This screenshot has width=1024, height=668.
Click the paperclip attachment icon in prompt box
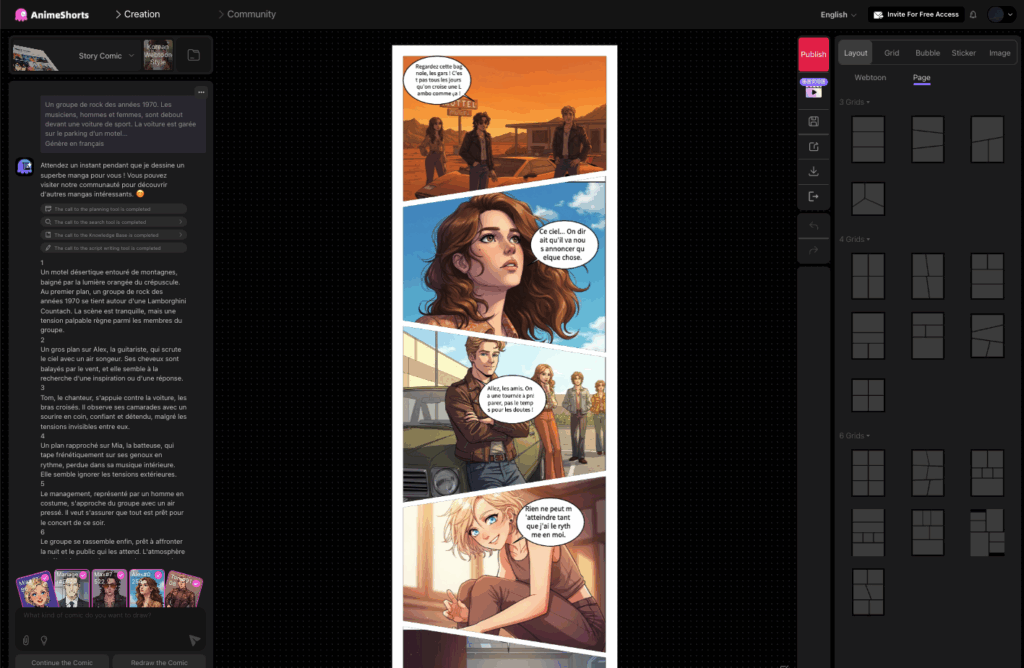pyautogui.click(x=26, y=640)
